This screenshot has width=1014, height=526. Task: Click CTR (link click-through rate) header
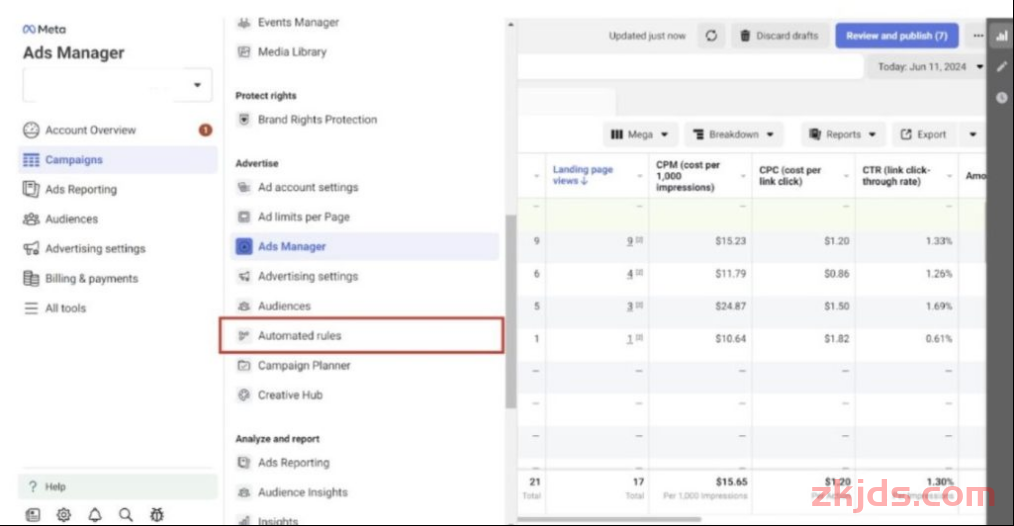pos(896,176)
